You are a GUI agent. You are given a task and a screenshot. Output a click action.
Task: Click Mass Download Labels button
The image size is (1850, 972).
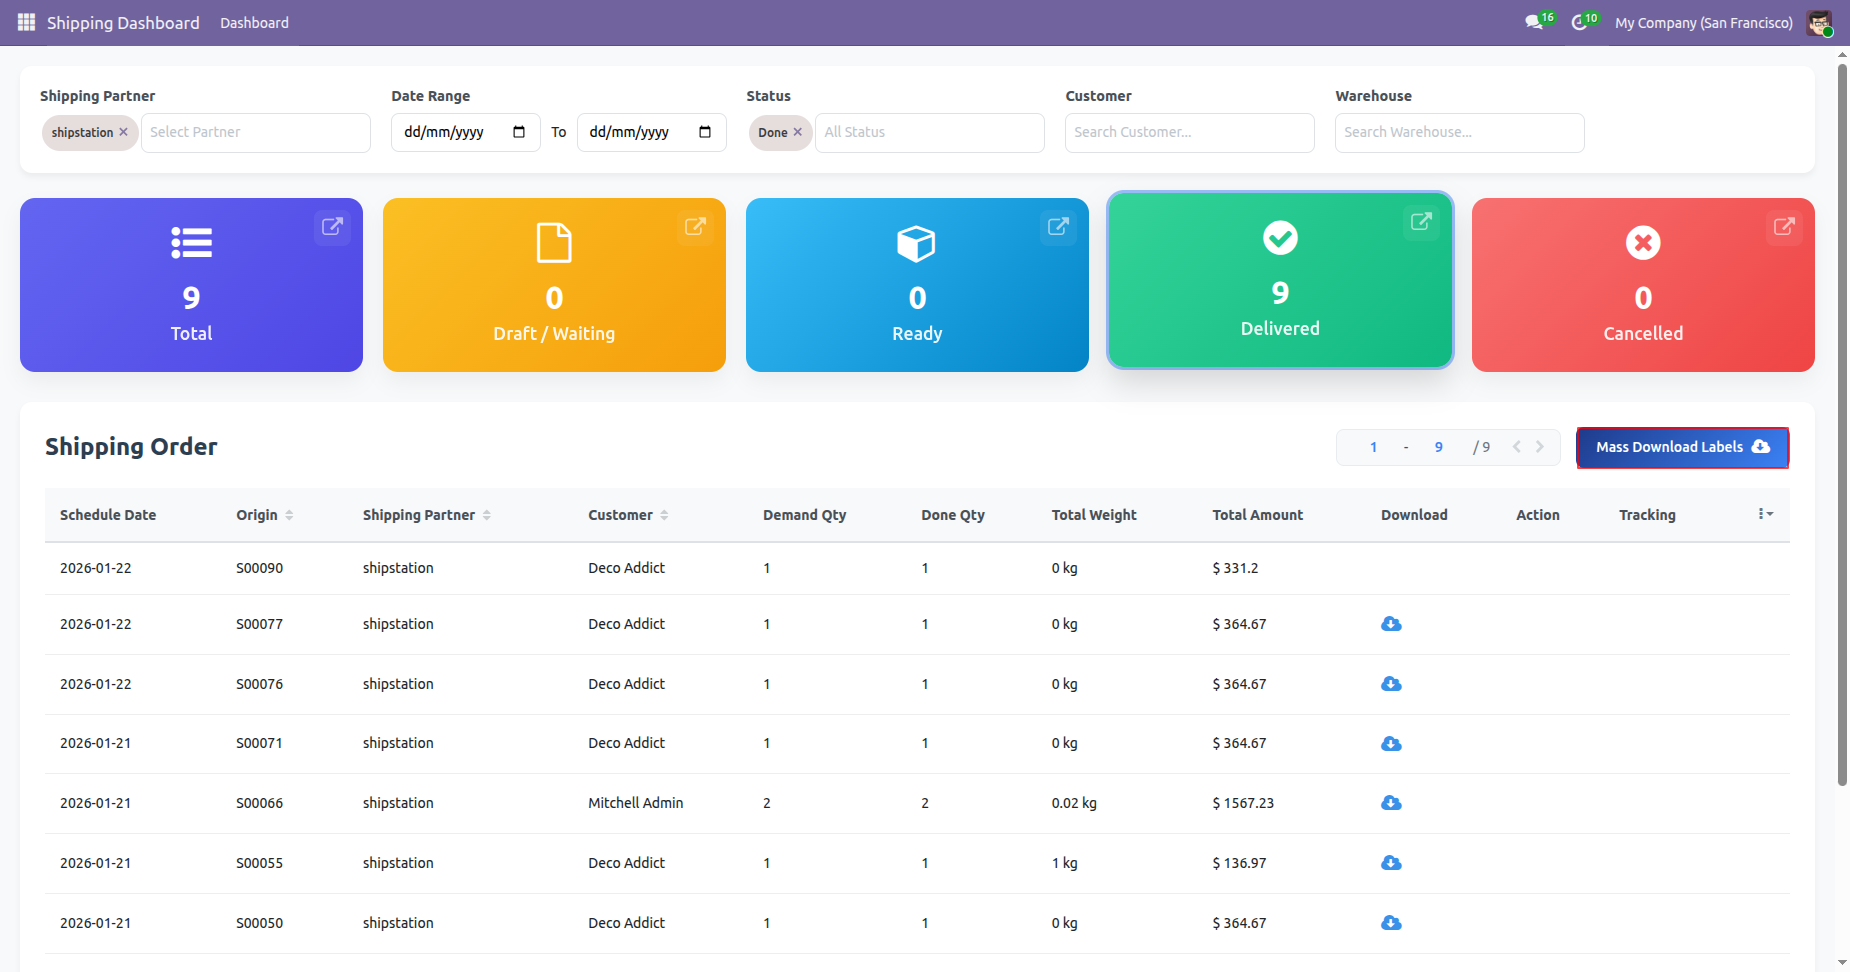(1682, 447)
